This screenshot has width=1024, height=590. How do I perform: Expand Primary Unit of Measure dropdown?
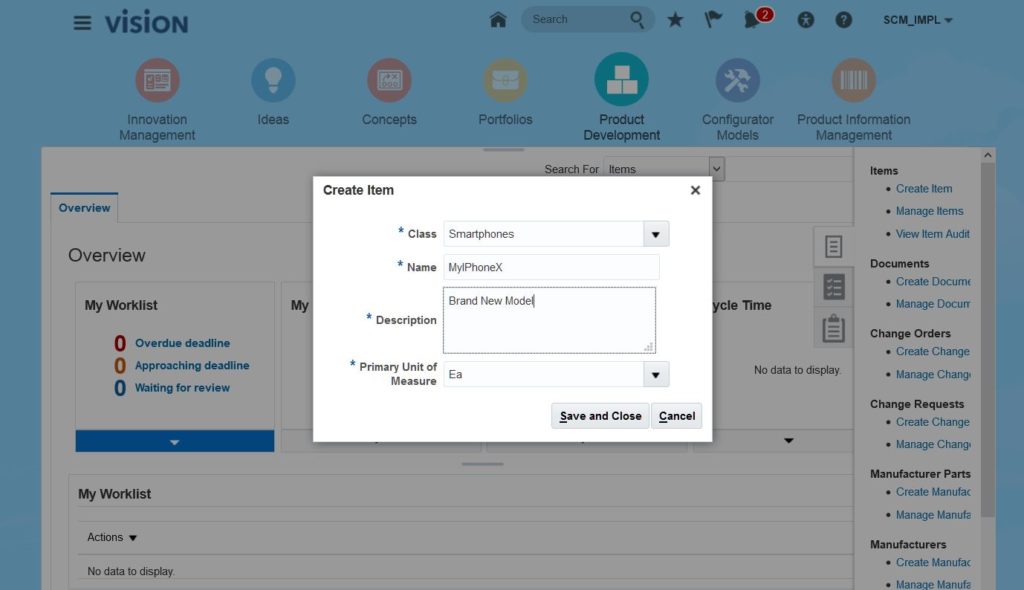click(656, 374)
